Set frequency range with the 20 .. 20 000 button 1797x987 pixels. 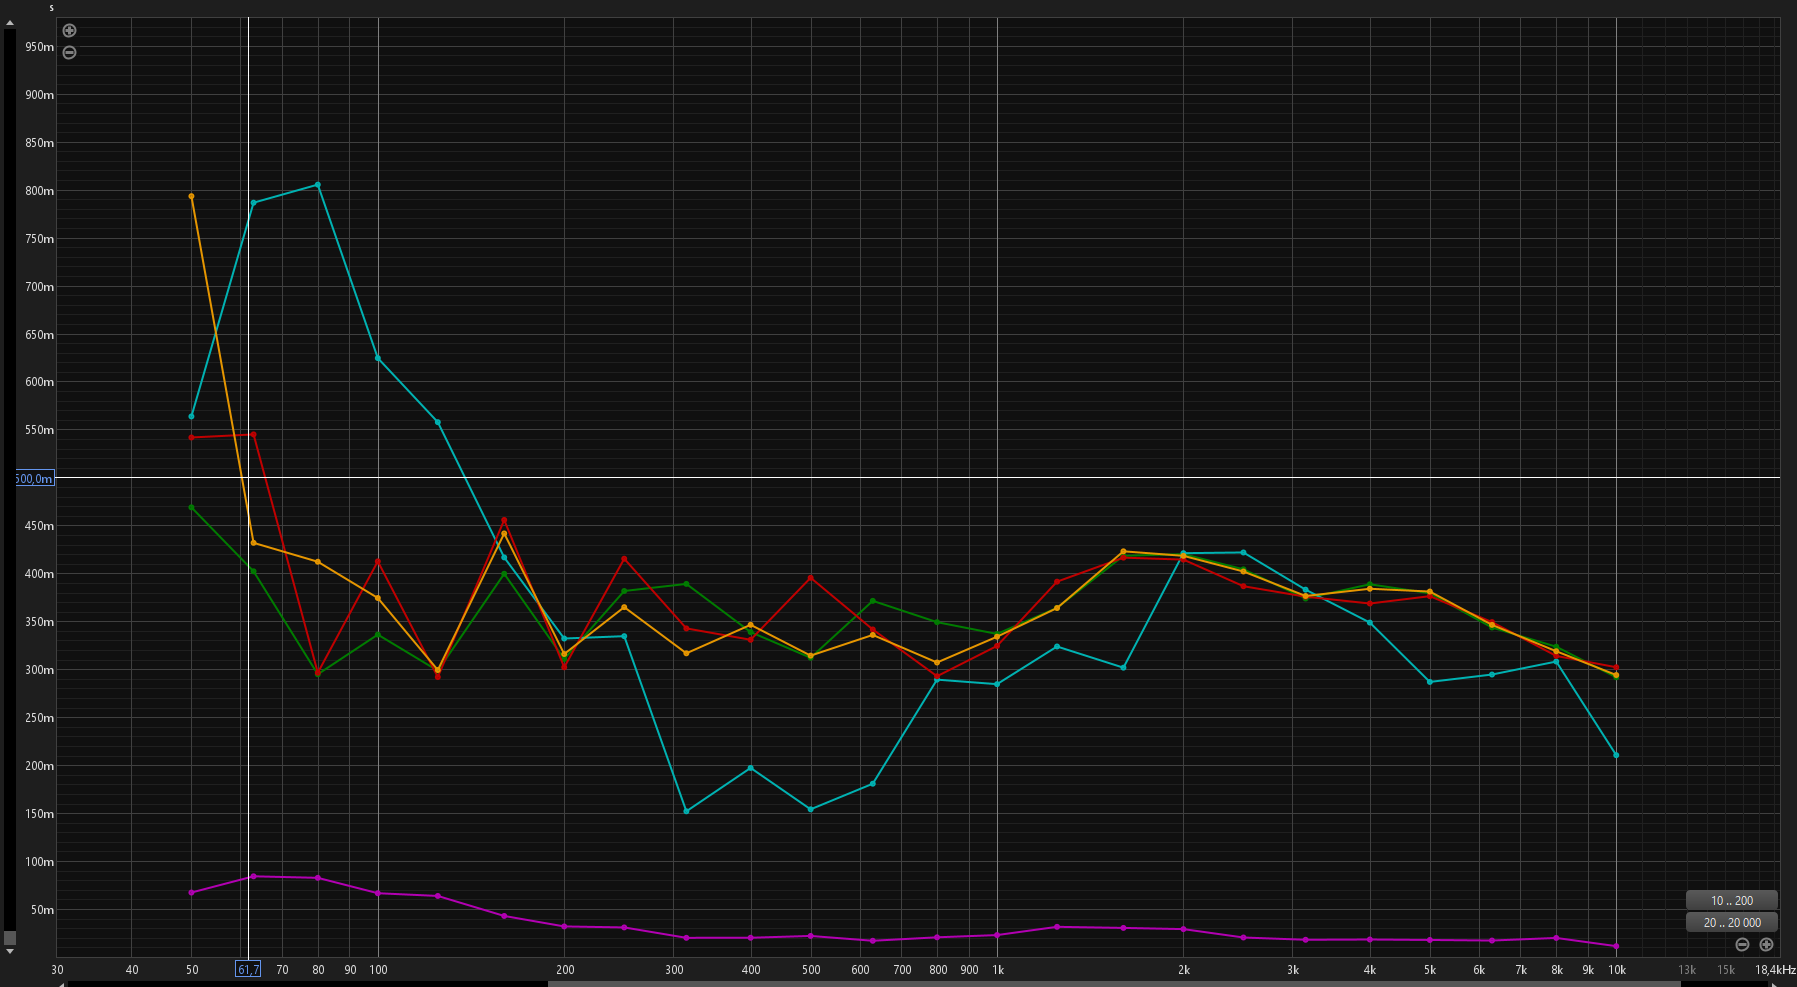point(1732,922)
